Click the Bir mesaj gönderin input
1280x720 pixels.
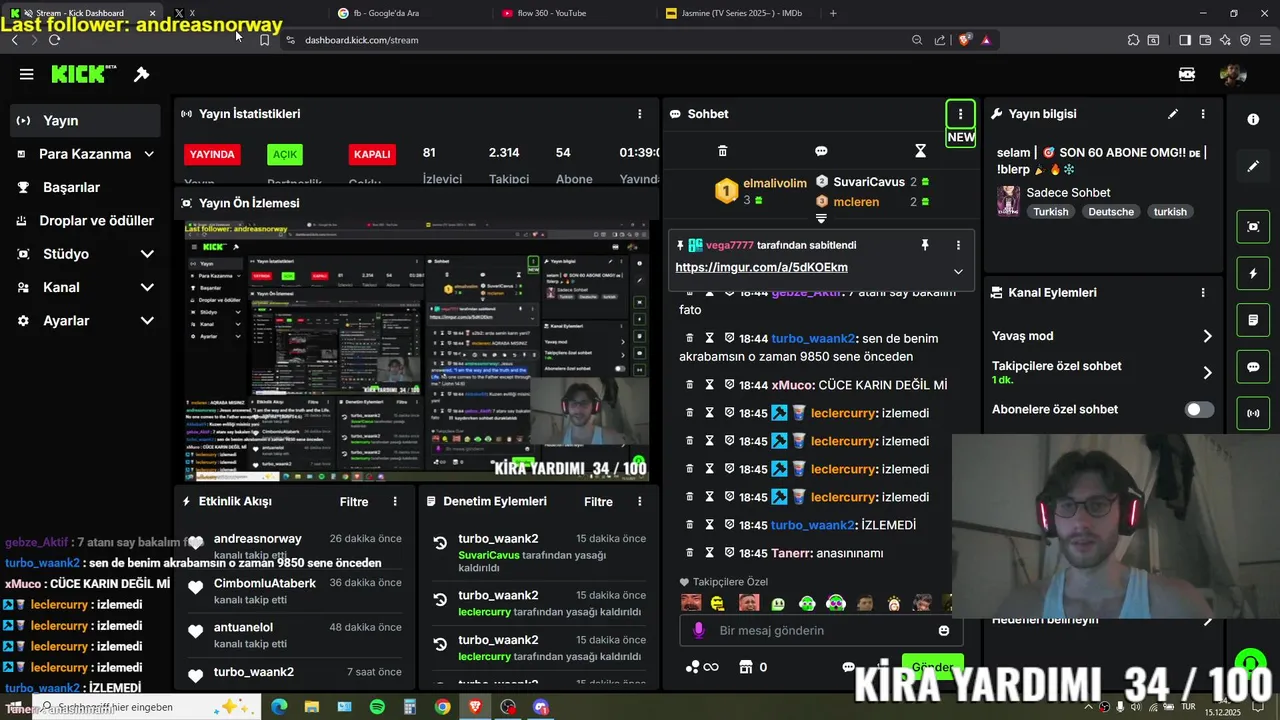pyautogui.click(x=820, y=631)
